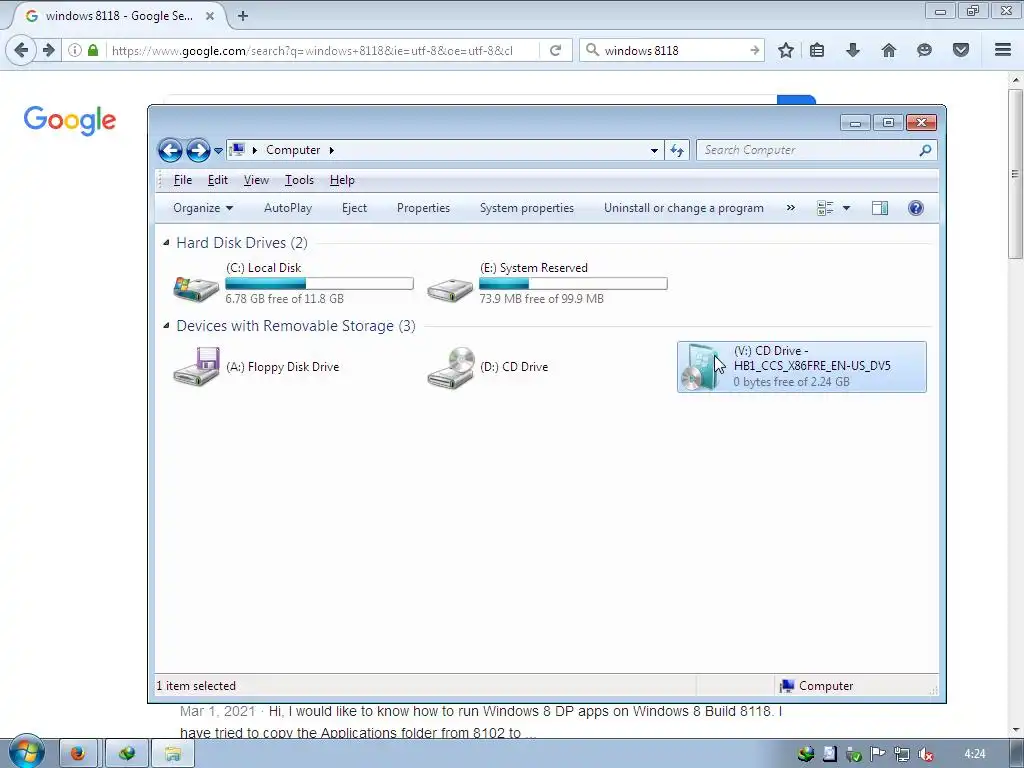Open the Windows Start orb

click(x=27, y=752)
